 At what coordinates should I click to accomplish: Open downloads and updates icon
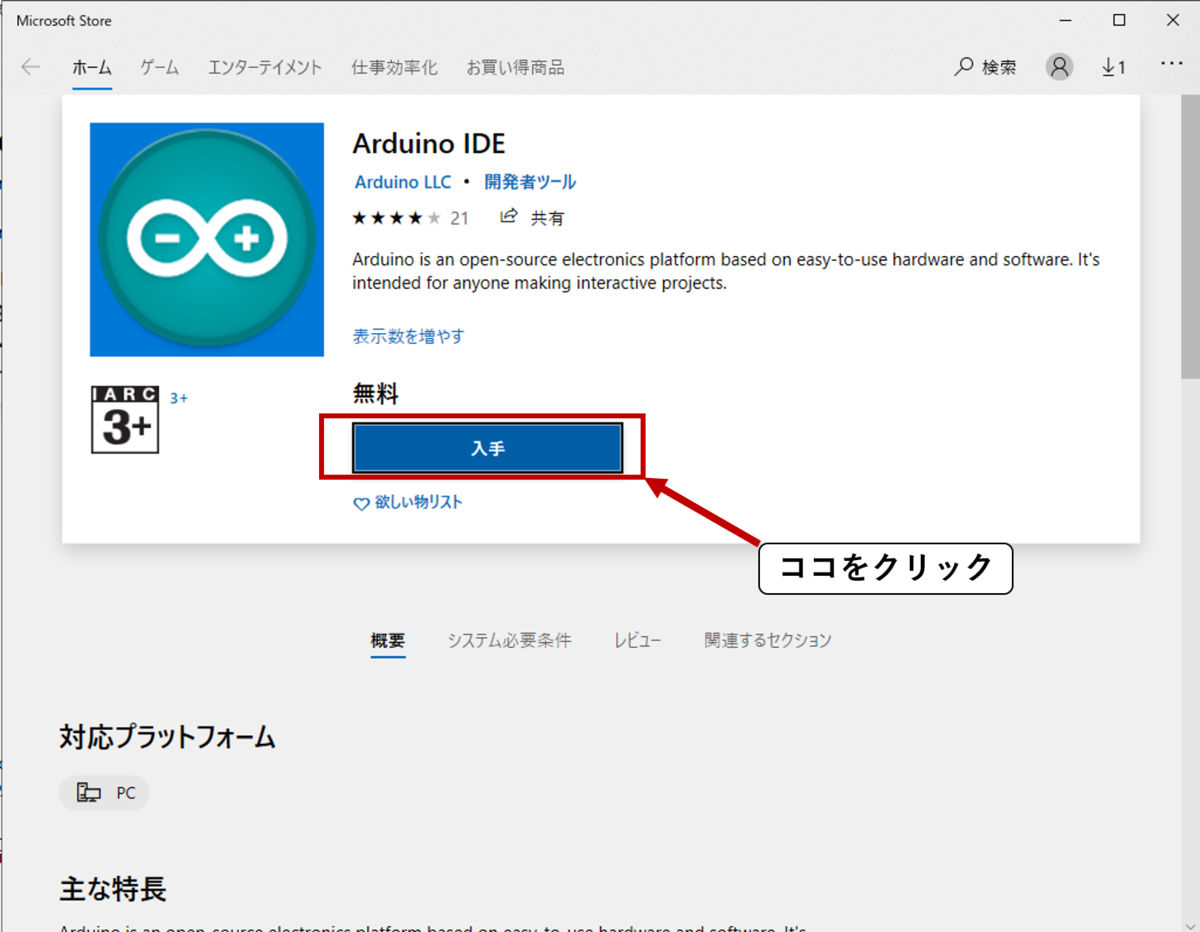pyautogui.click(x=1113, y=67)
